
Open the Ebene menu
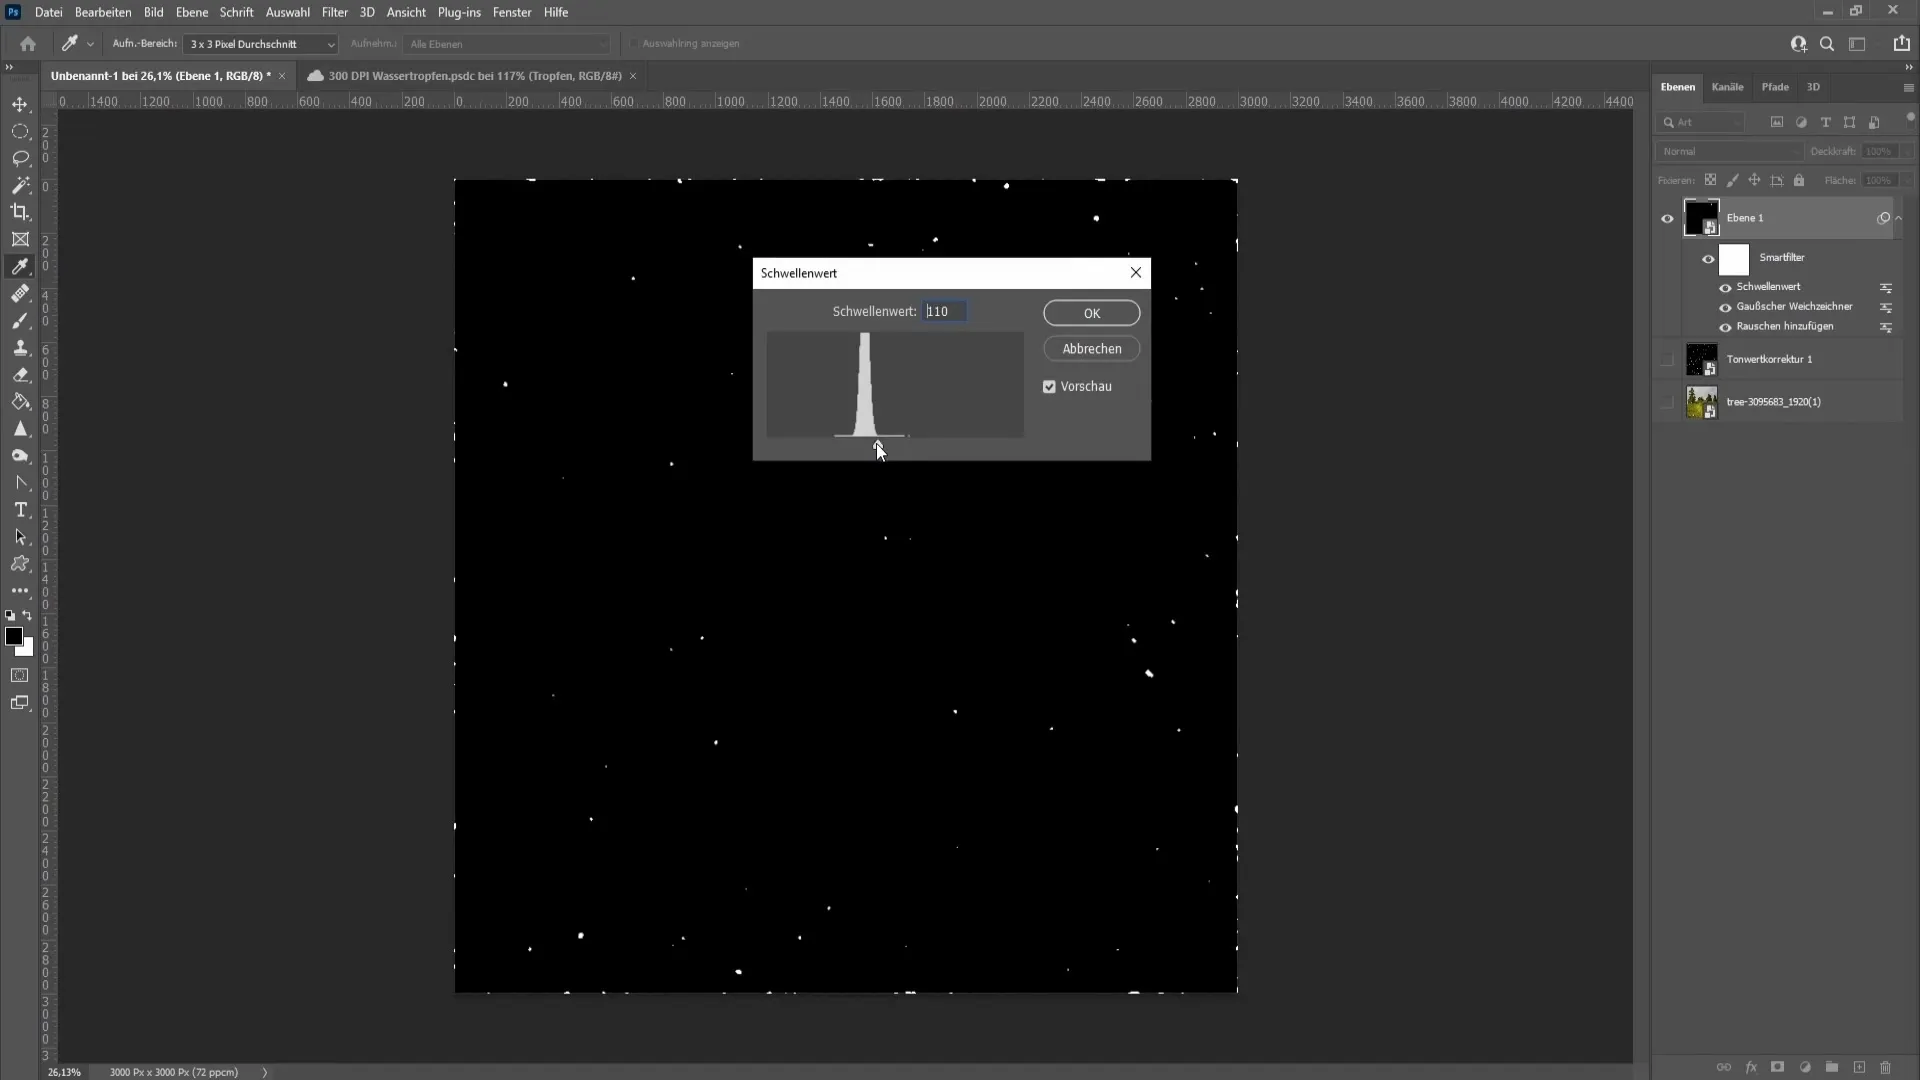pyautogui.click(x=192, y=12)
